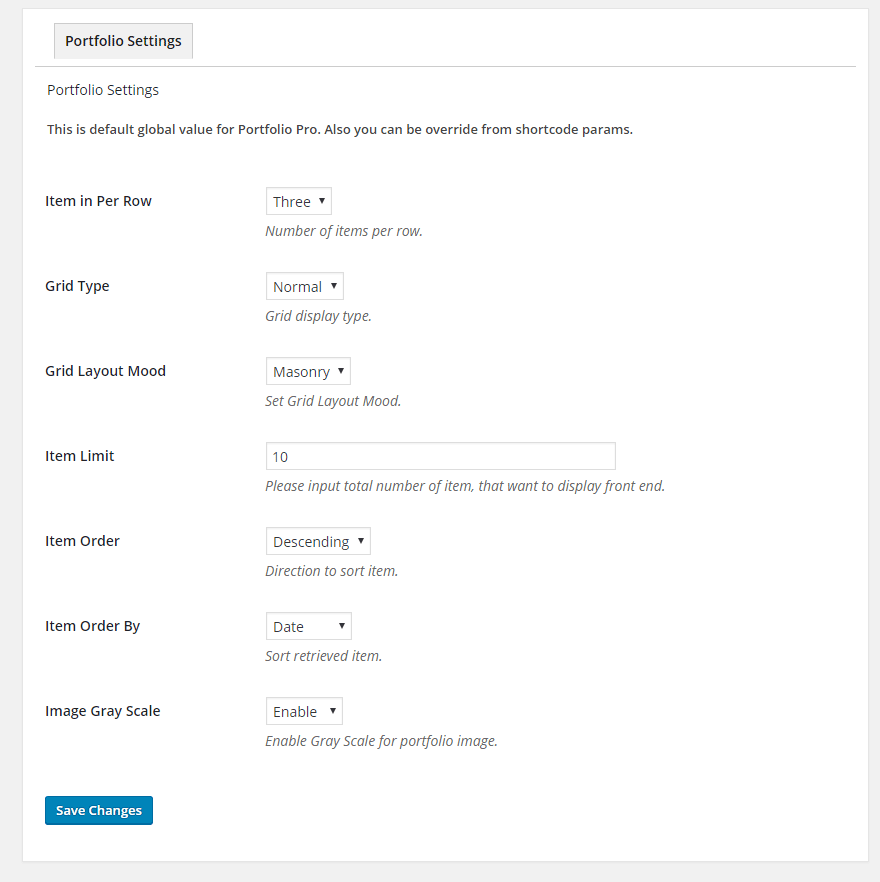Click the "Number of items per row" hint
Screen dimensions: 880x882
(x=344, y=231)
